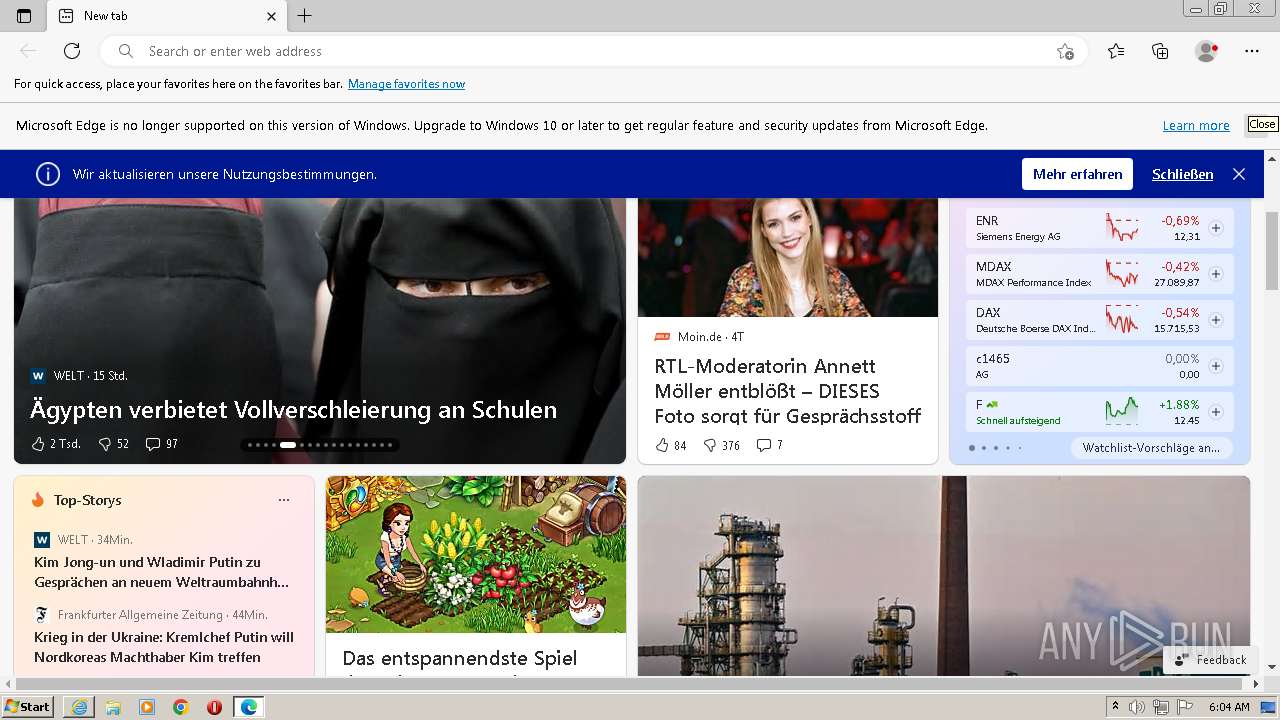Open Das entspannendste Spiel ad text

(x=460, y=658)
